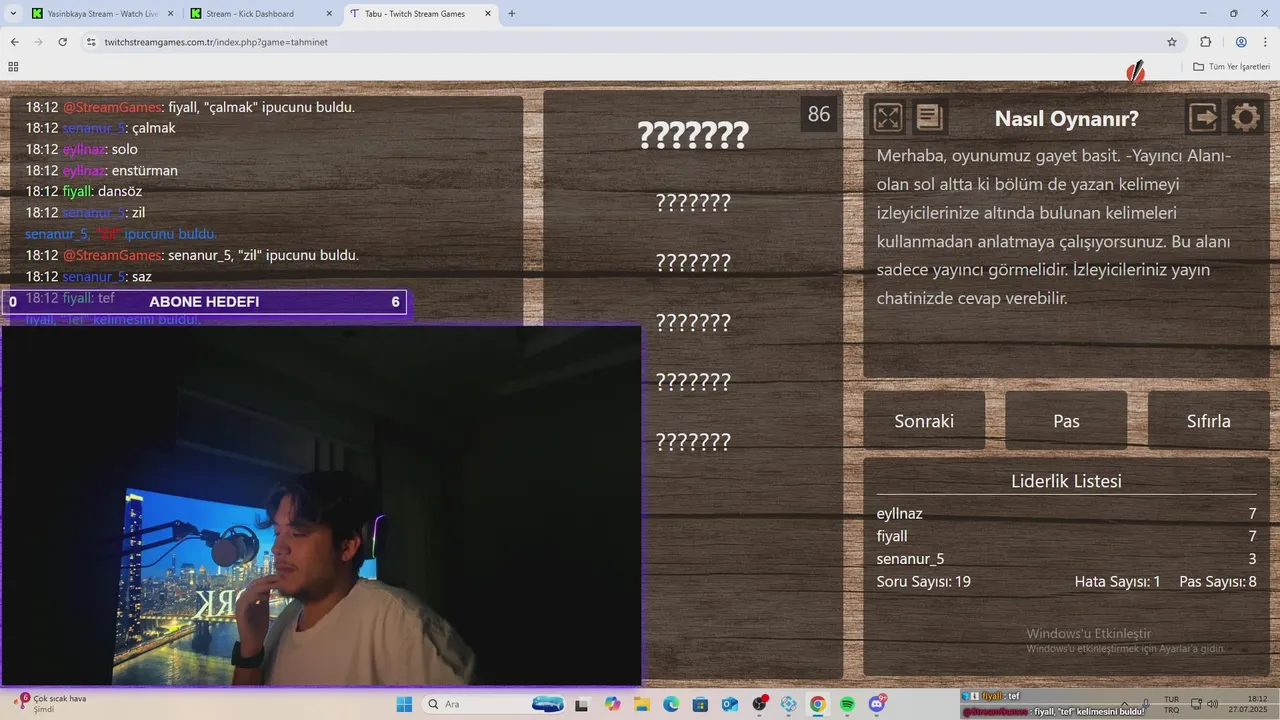
Task: Open Microsoft Store from the taskbar
Action: click(700, 704)
